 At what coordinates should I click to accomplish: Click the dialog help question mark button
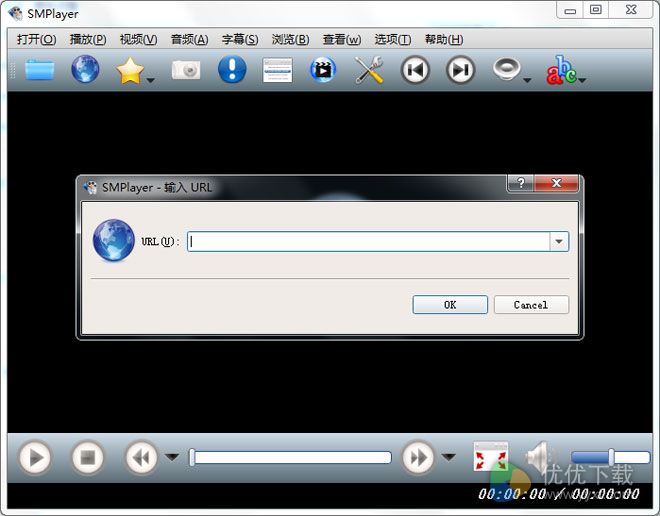(x=521, y=183)
